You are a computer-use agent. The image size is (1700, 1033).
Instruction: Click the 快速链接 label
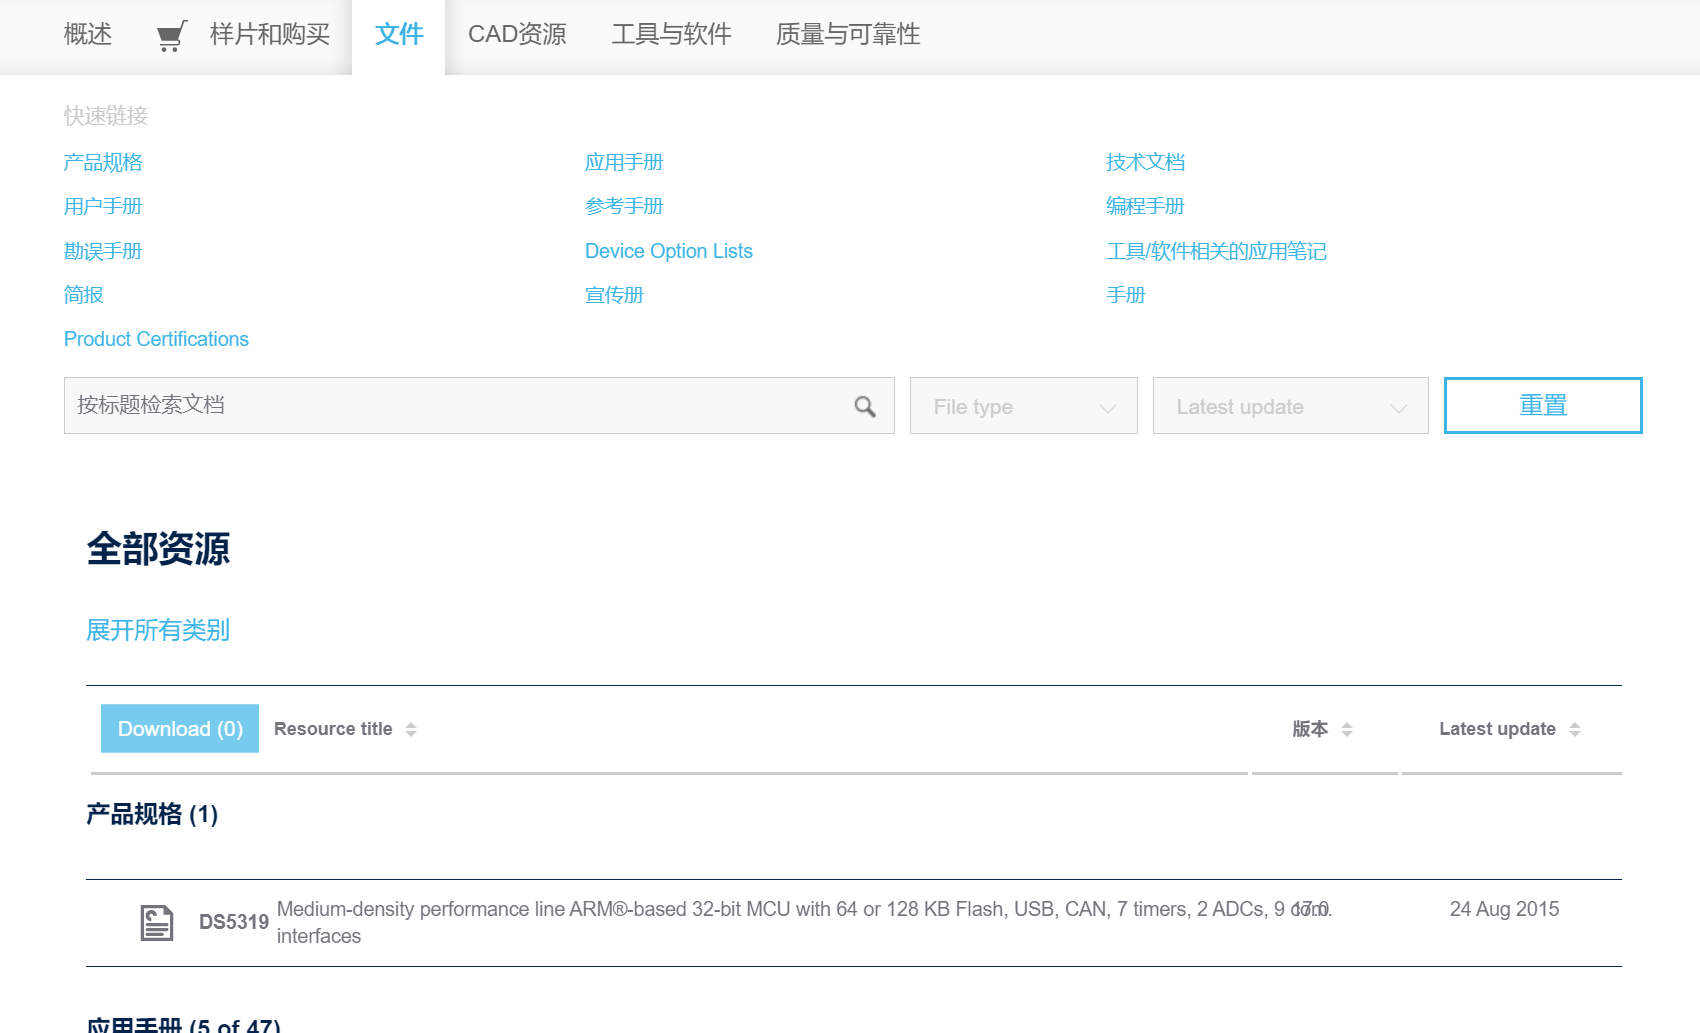pos(106,116)
